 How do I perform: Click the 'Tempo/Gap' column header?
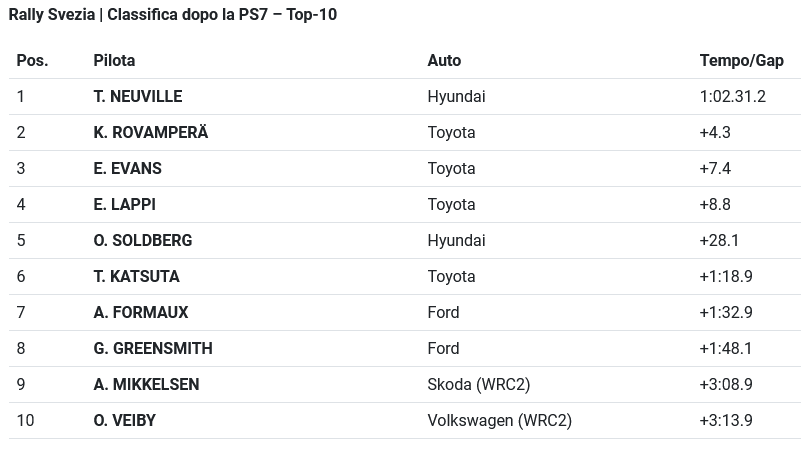pyautogui.click(x=741, y=61)
